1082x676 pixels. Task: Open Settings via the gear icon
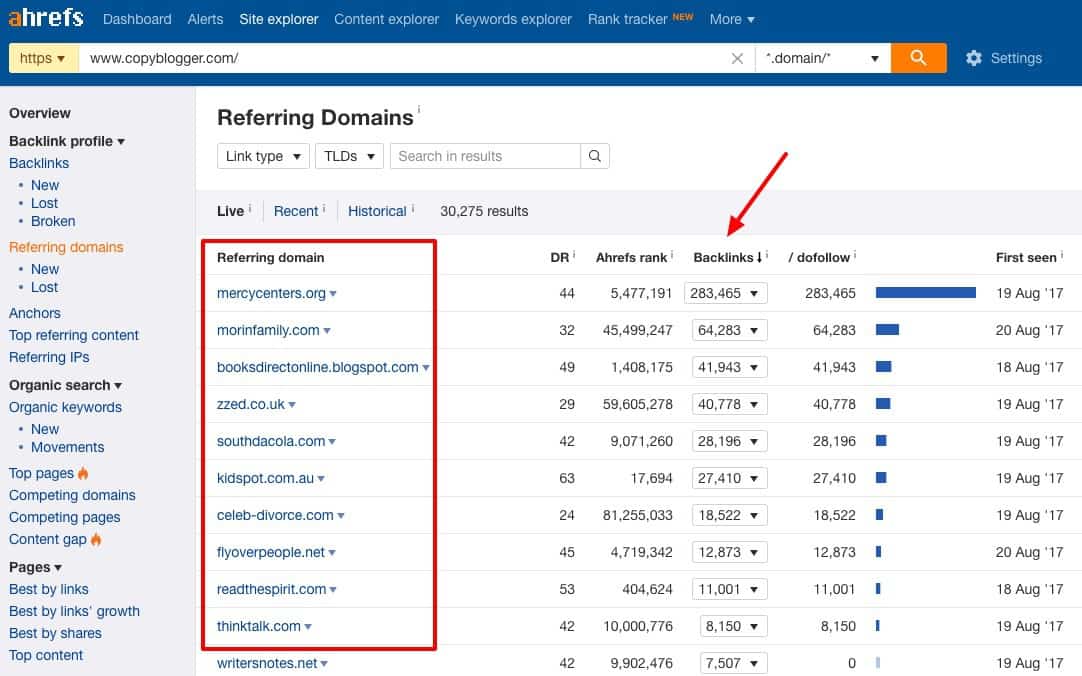point(974,58)
